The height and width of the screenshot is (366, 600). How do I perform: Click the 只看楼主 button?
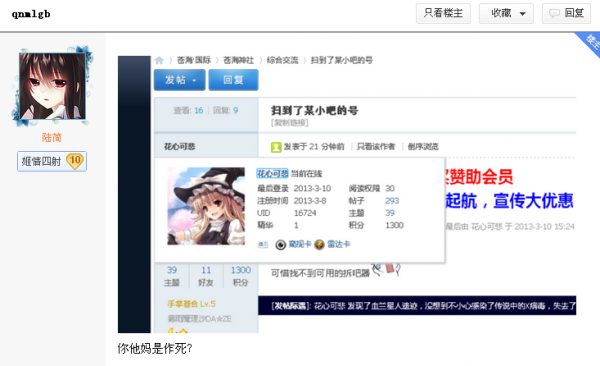point(443,13)
